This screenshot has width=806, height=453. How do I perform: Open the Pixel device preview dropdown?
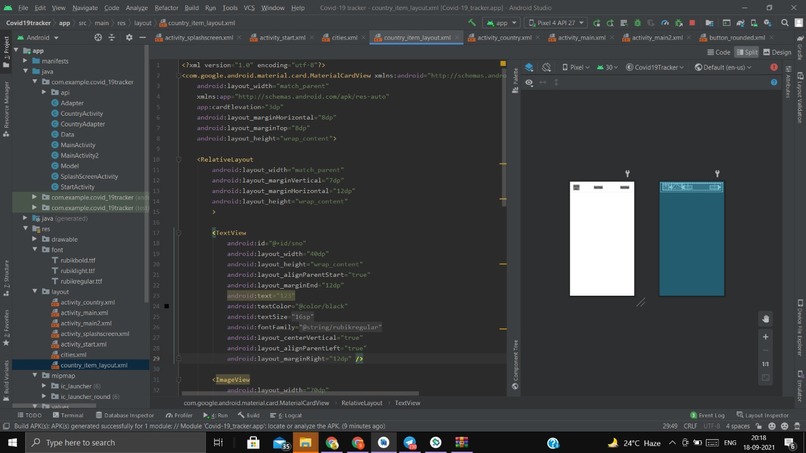(575, 67)
